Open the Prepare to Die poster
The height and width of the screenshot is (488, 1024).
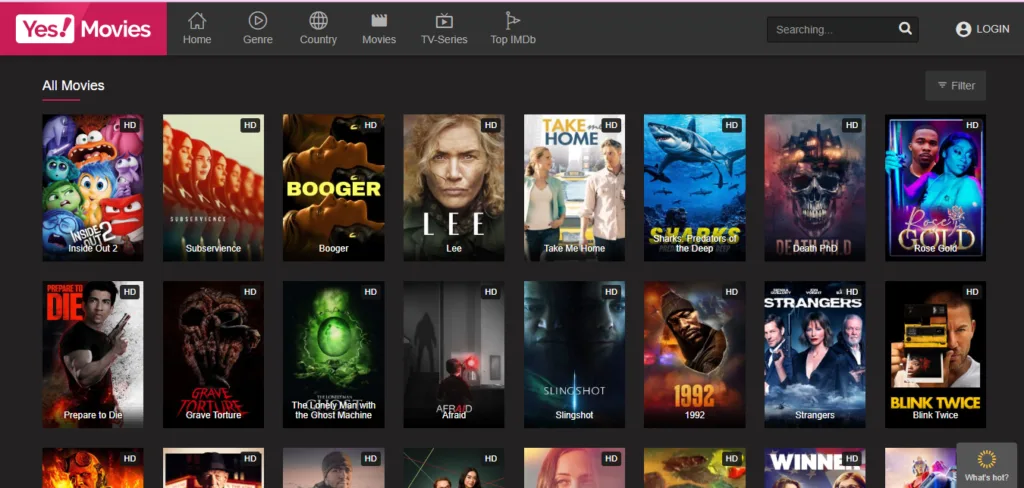(93, 355)
